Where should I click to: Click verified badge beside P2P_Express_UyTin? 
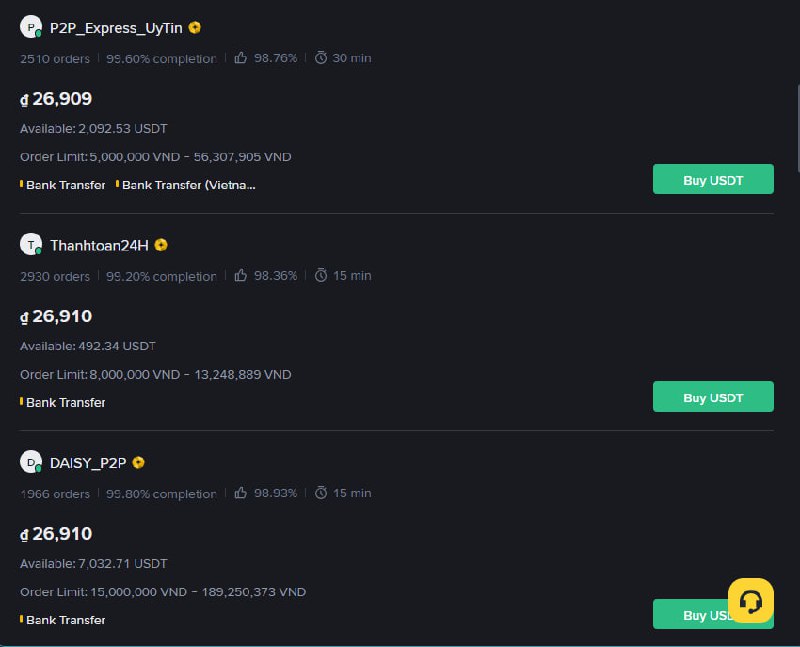[195, 27]
